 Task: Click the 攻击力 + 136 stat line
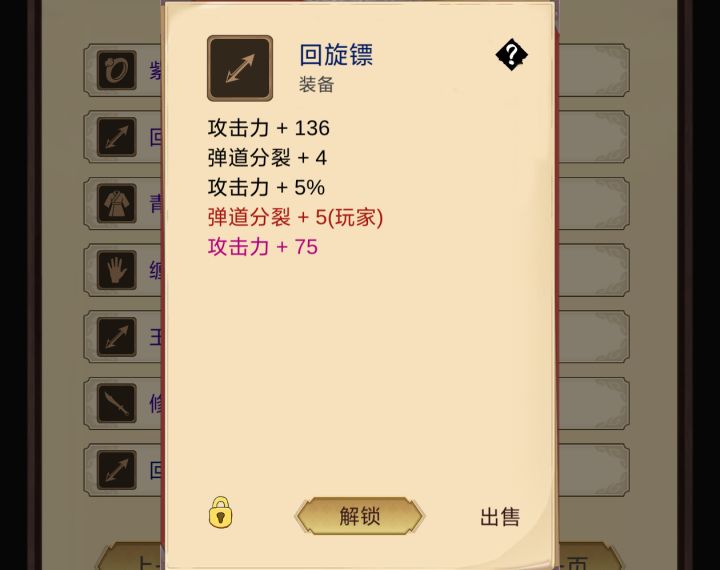coord(269,128)
